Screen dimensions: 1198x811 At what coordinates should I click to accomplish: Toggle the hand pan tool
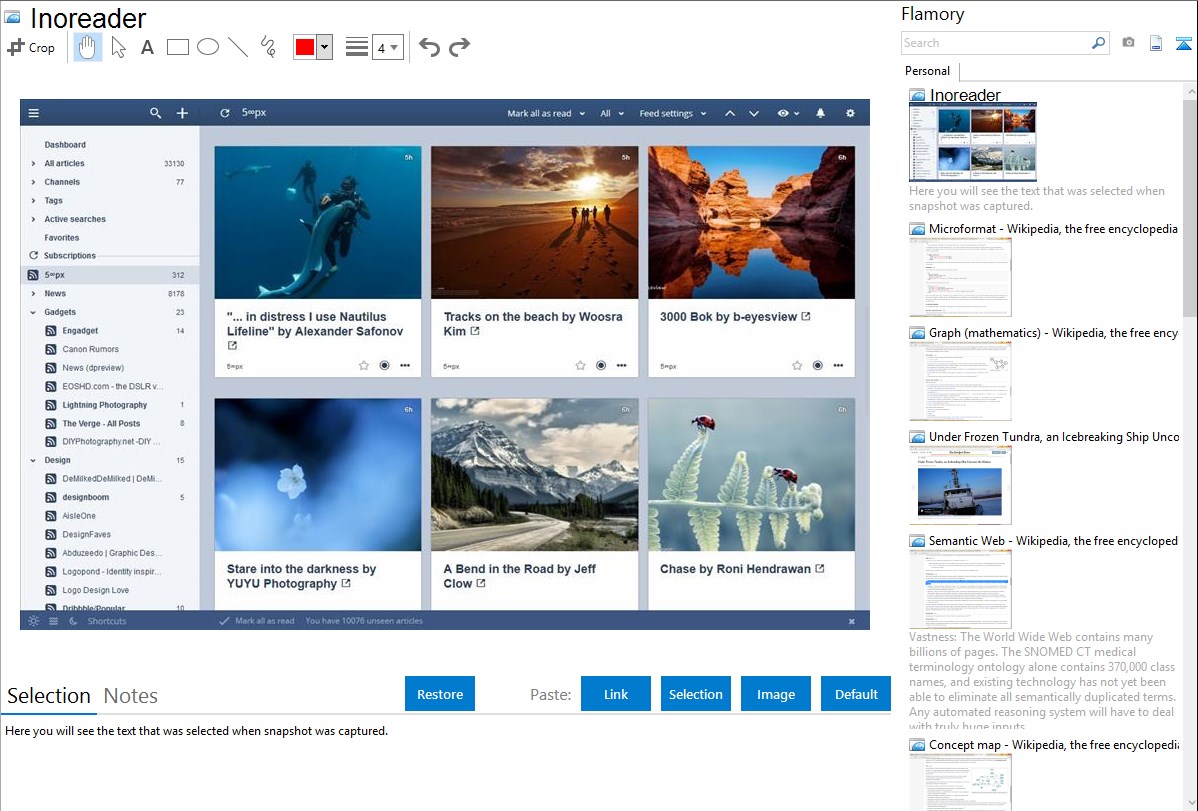(88, 47)
